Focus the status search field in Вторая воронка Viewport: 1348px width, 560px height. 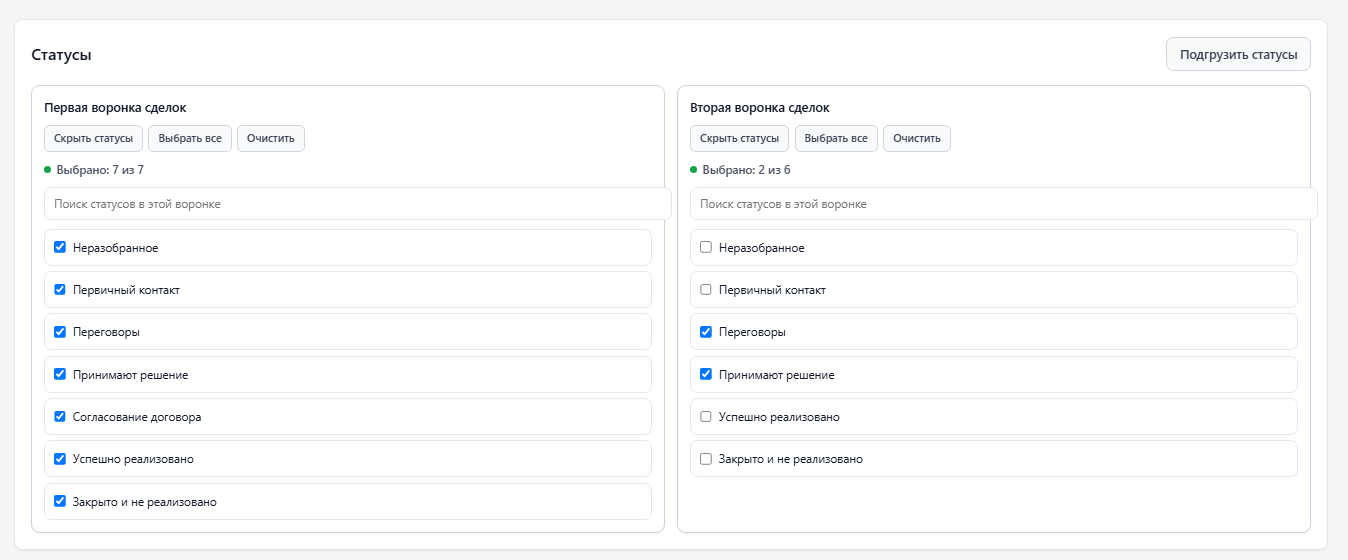(1003, 203)
